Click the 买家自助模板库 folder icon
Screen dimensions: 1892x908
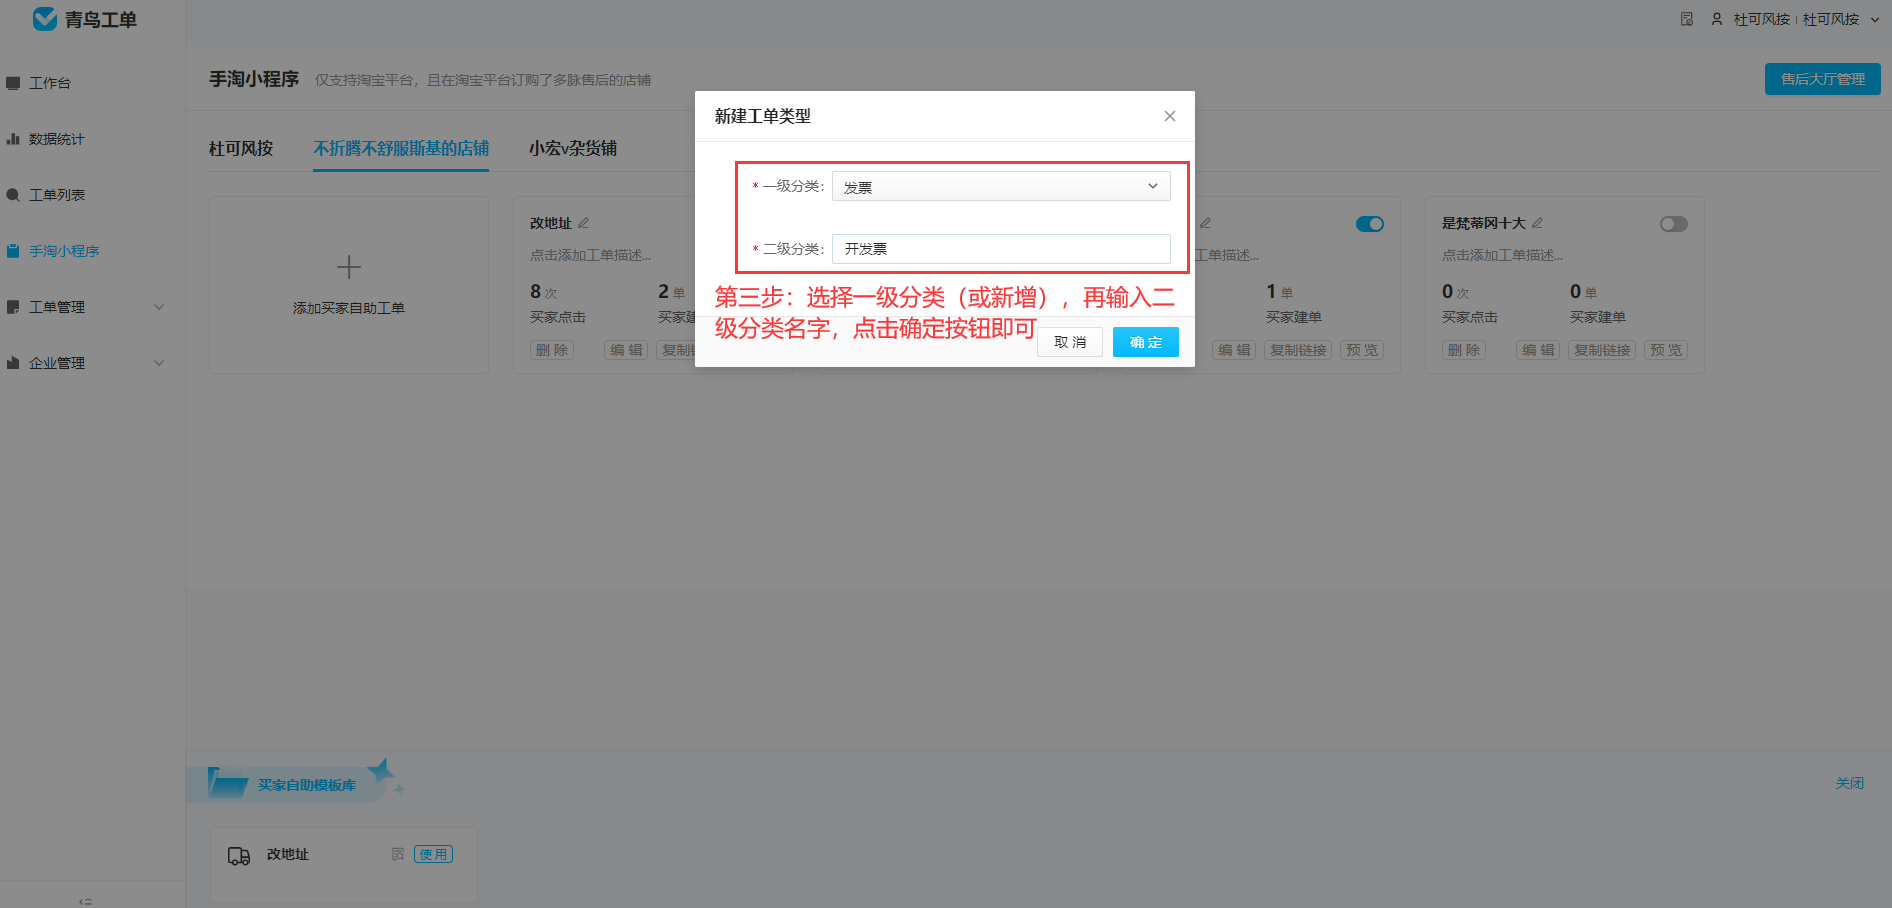pyautogui.click(x=228, y=783)
